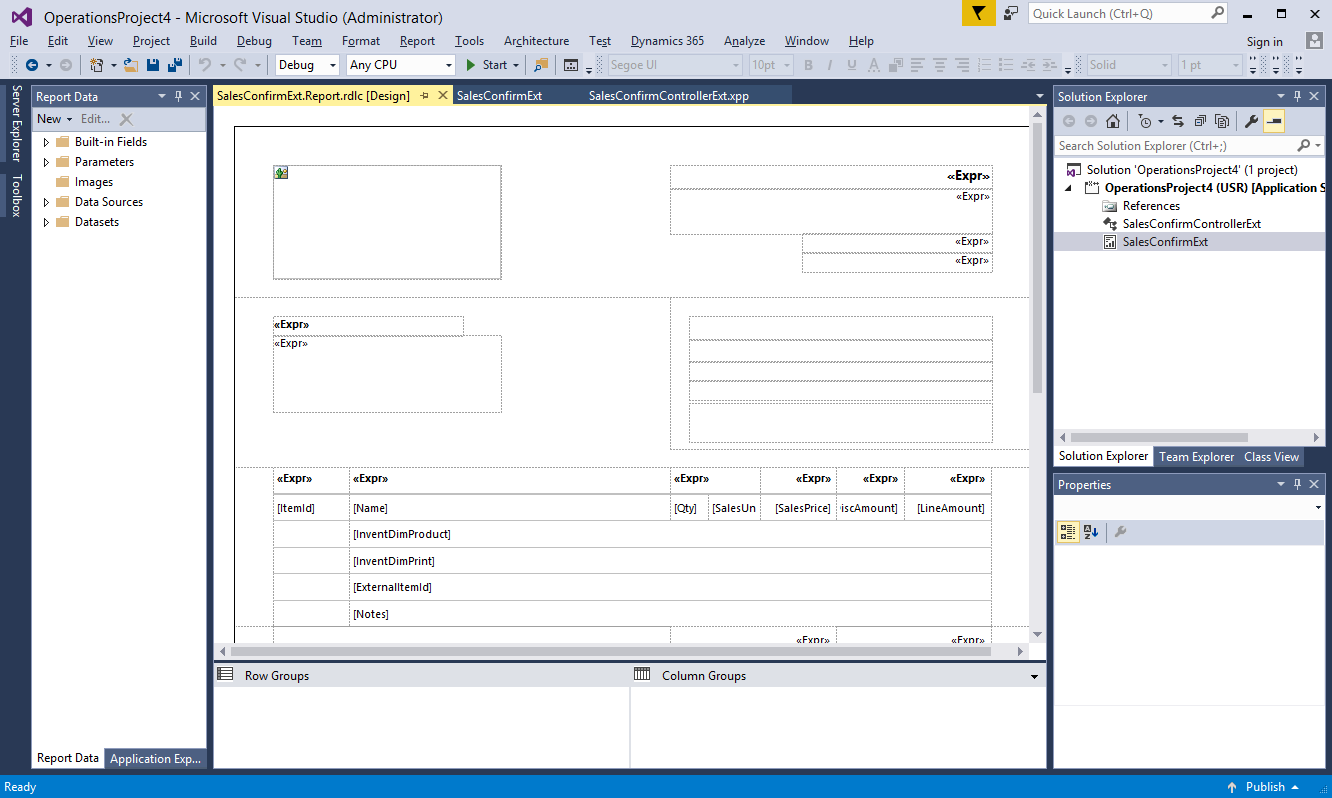Click the Property Pages wrench in Properties panel
Screen dimensions: 1332x798
coord(1121,532)
